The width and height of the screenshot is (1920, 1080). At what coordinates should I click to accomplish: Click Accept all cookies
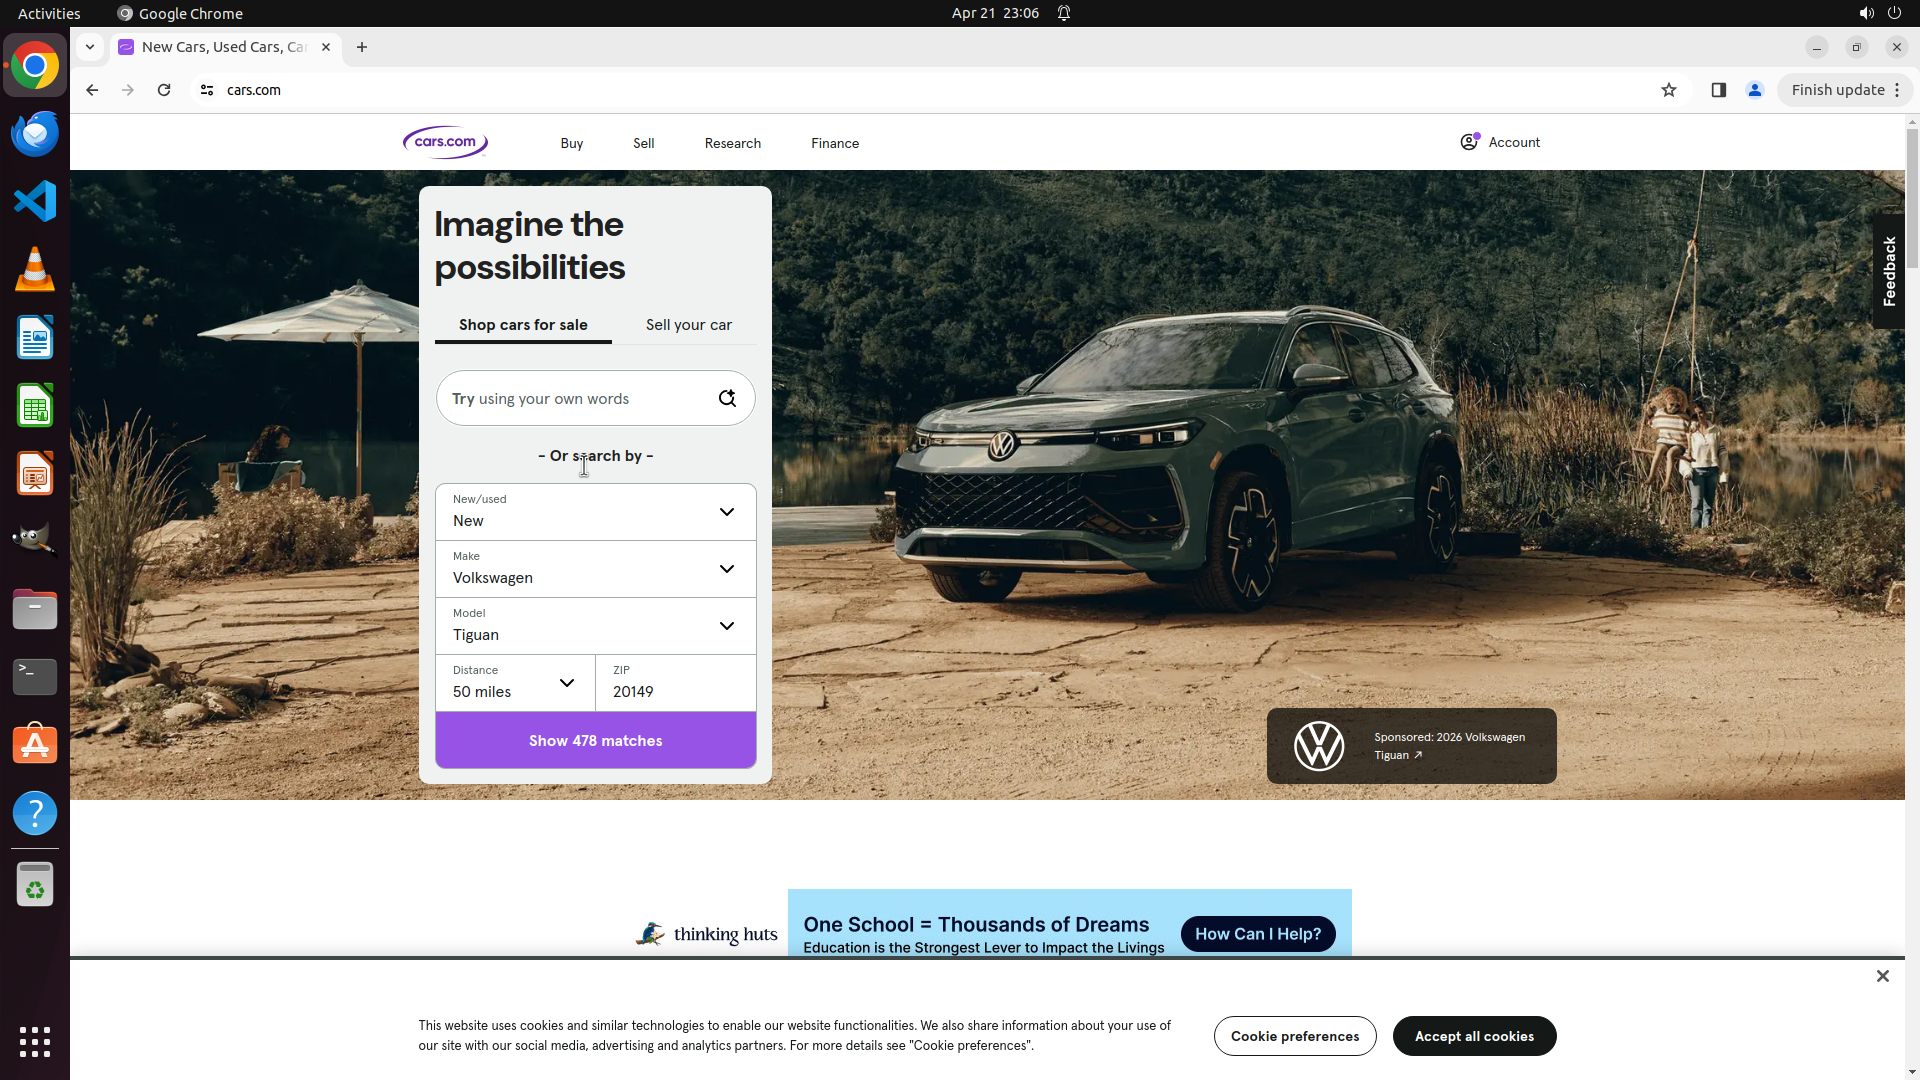point(1474,1036)
